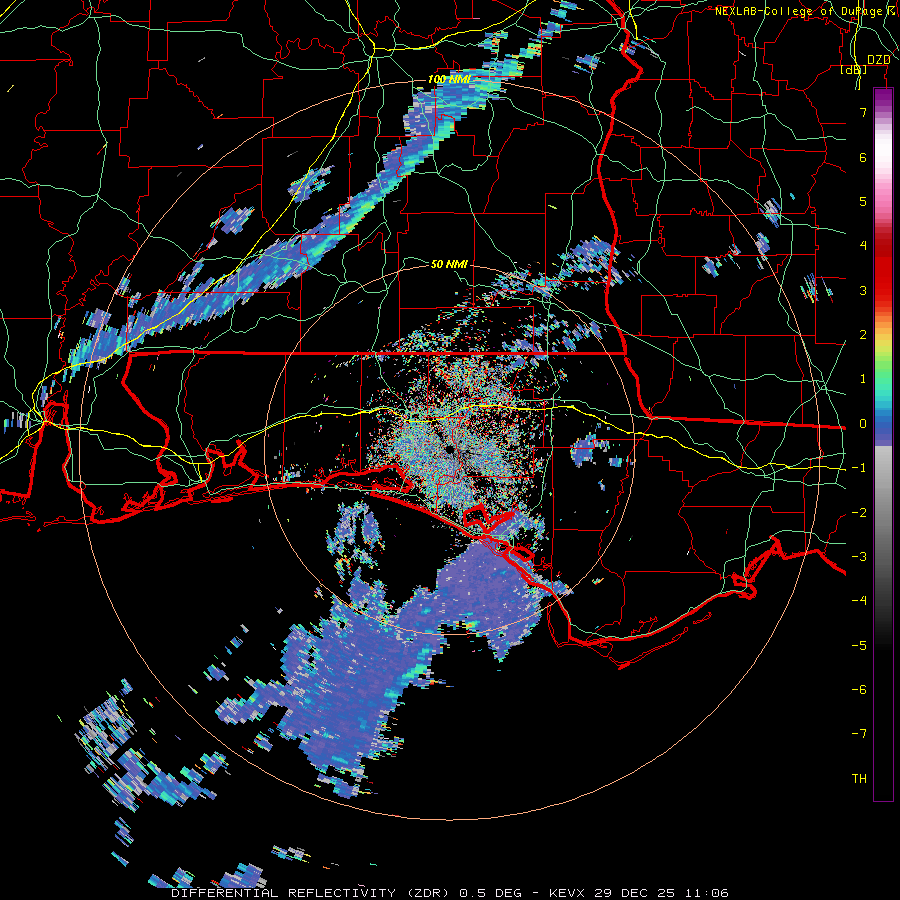Click the "1" value on the color scale
The height and width of the screenshot is (900, 900).
tap(863, 379)
